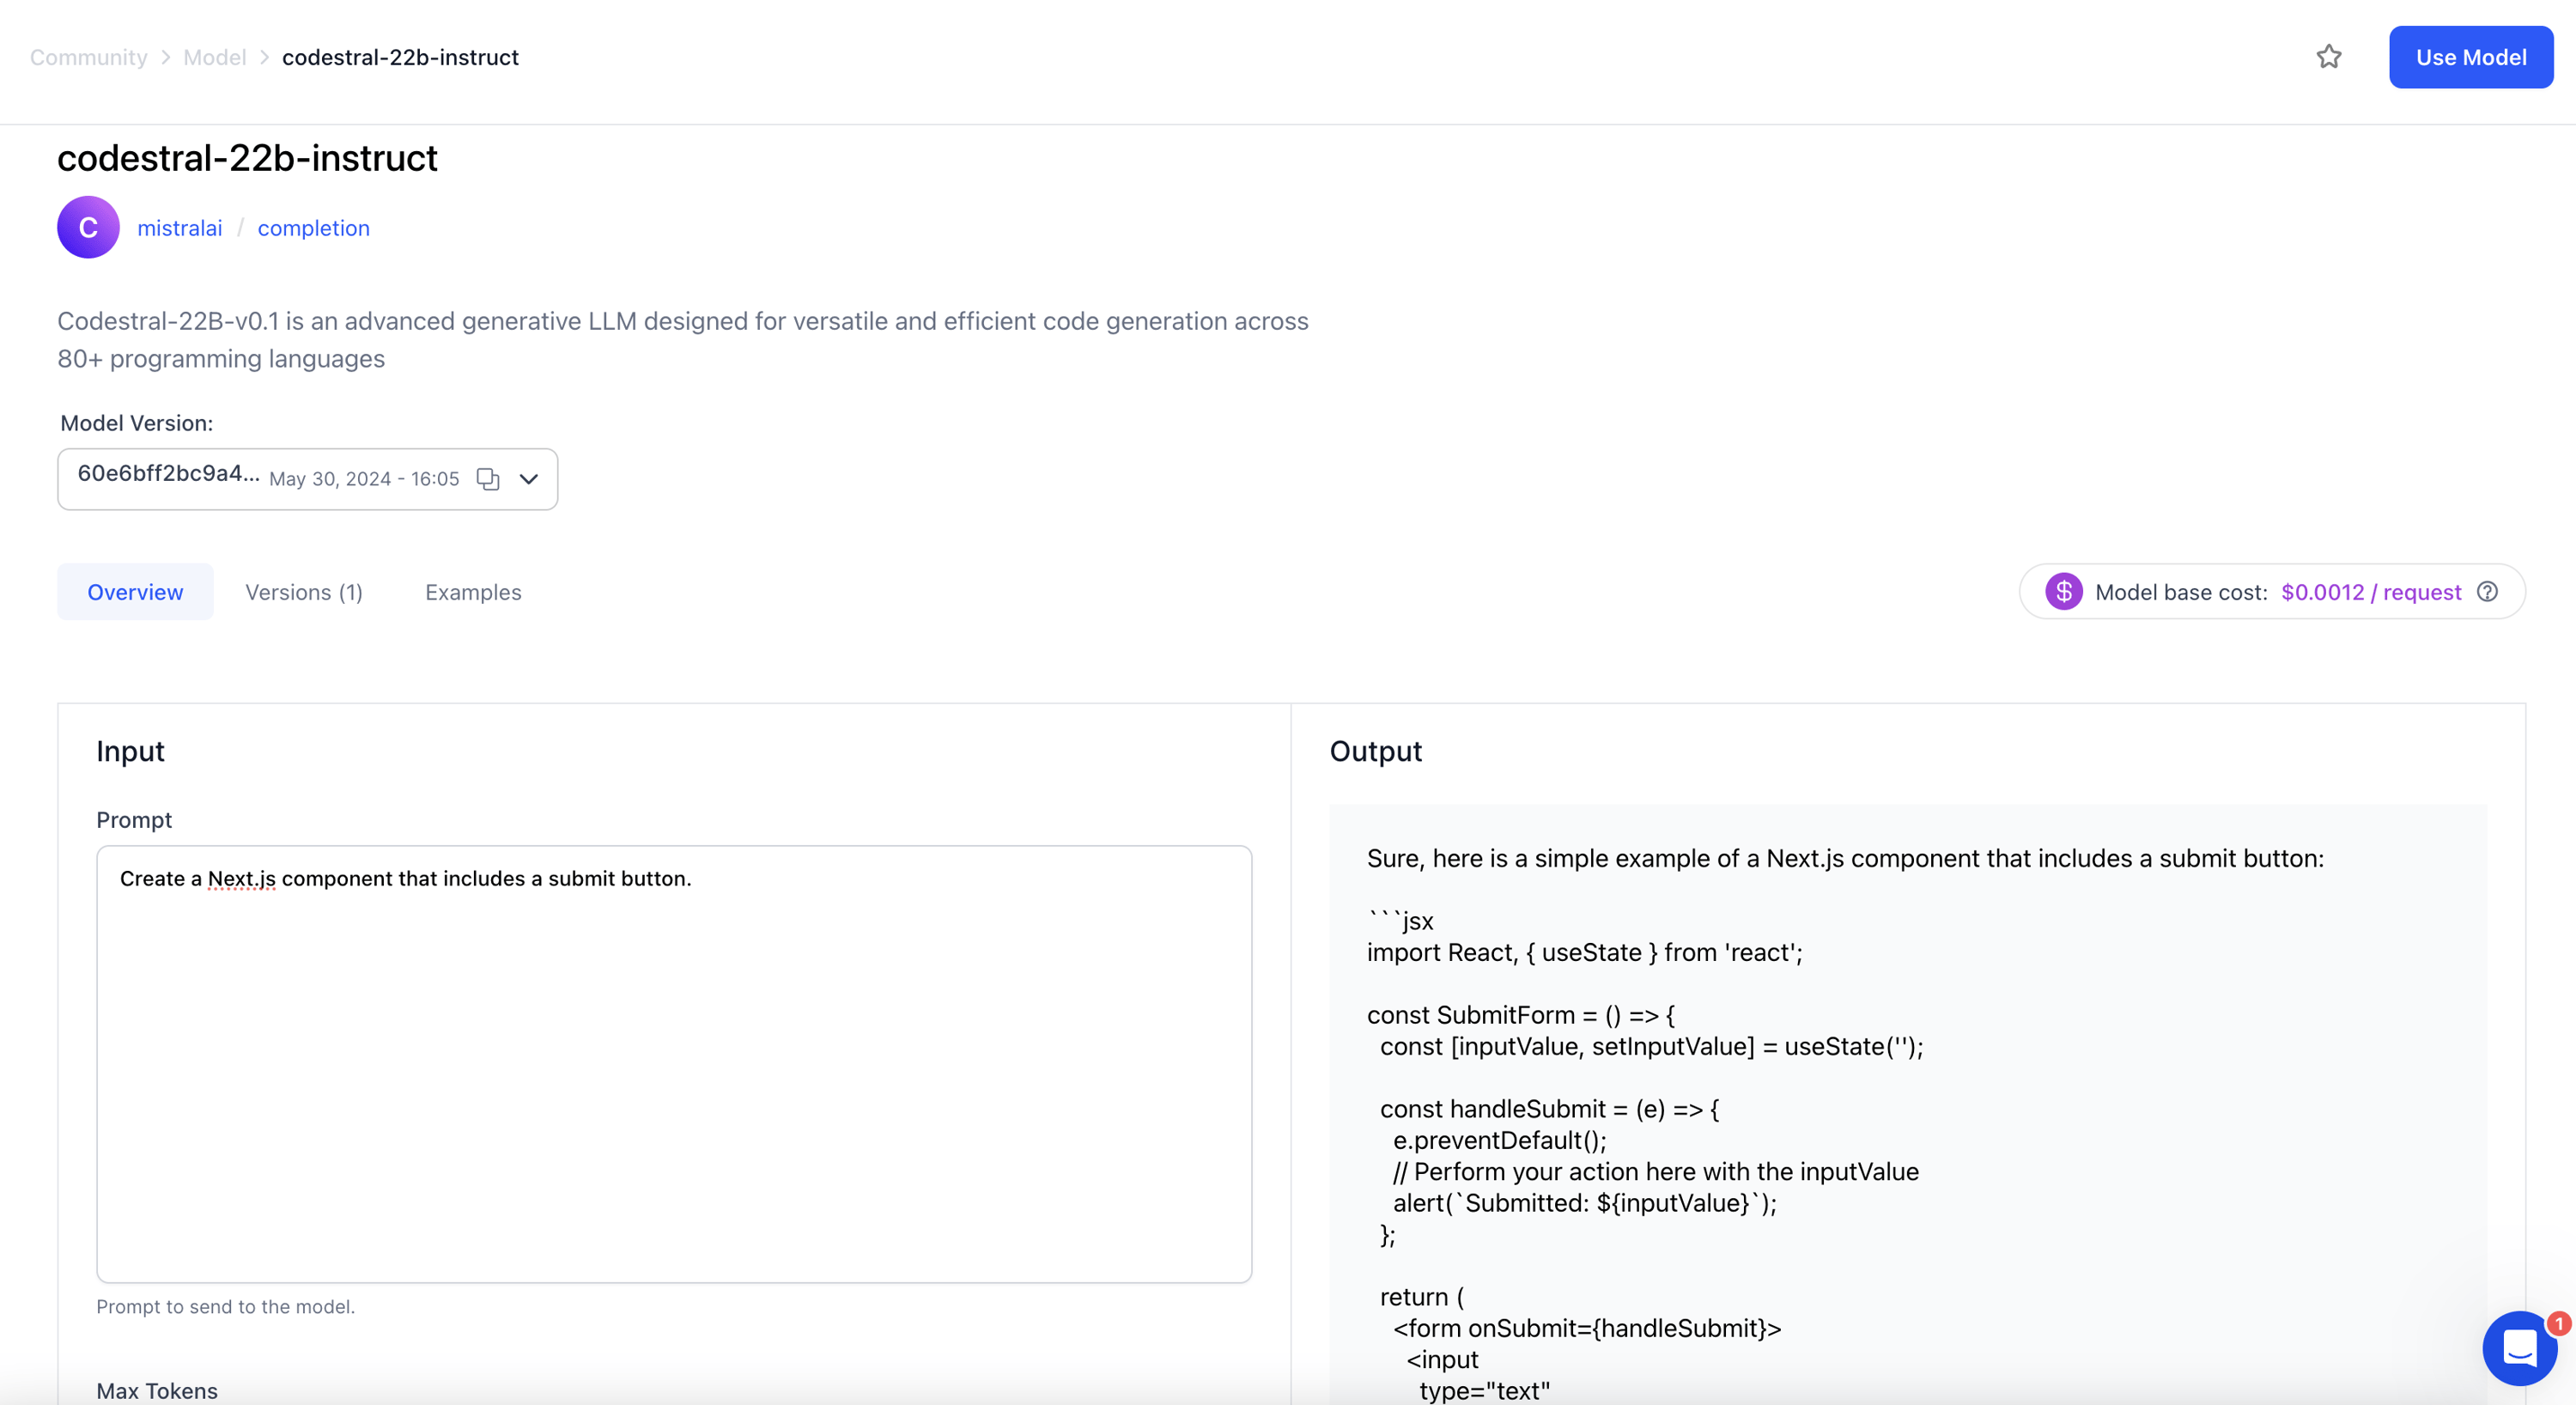Navigate to Community breadcrumb

[88, 57]
